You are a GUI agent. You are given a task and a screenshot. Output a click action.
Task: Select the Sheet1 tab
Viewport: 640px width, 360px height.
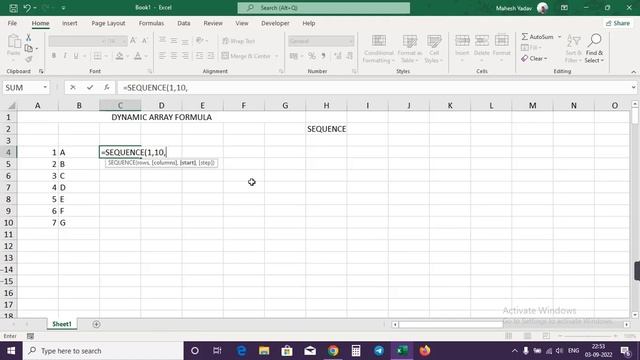coord(62,324)
